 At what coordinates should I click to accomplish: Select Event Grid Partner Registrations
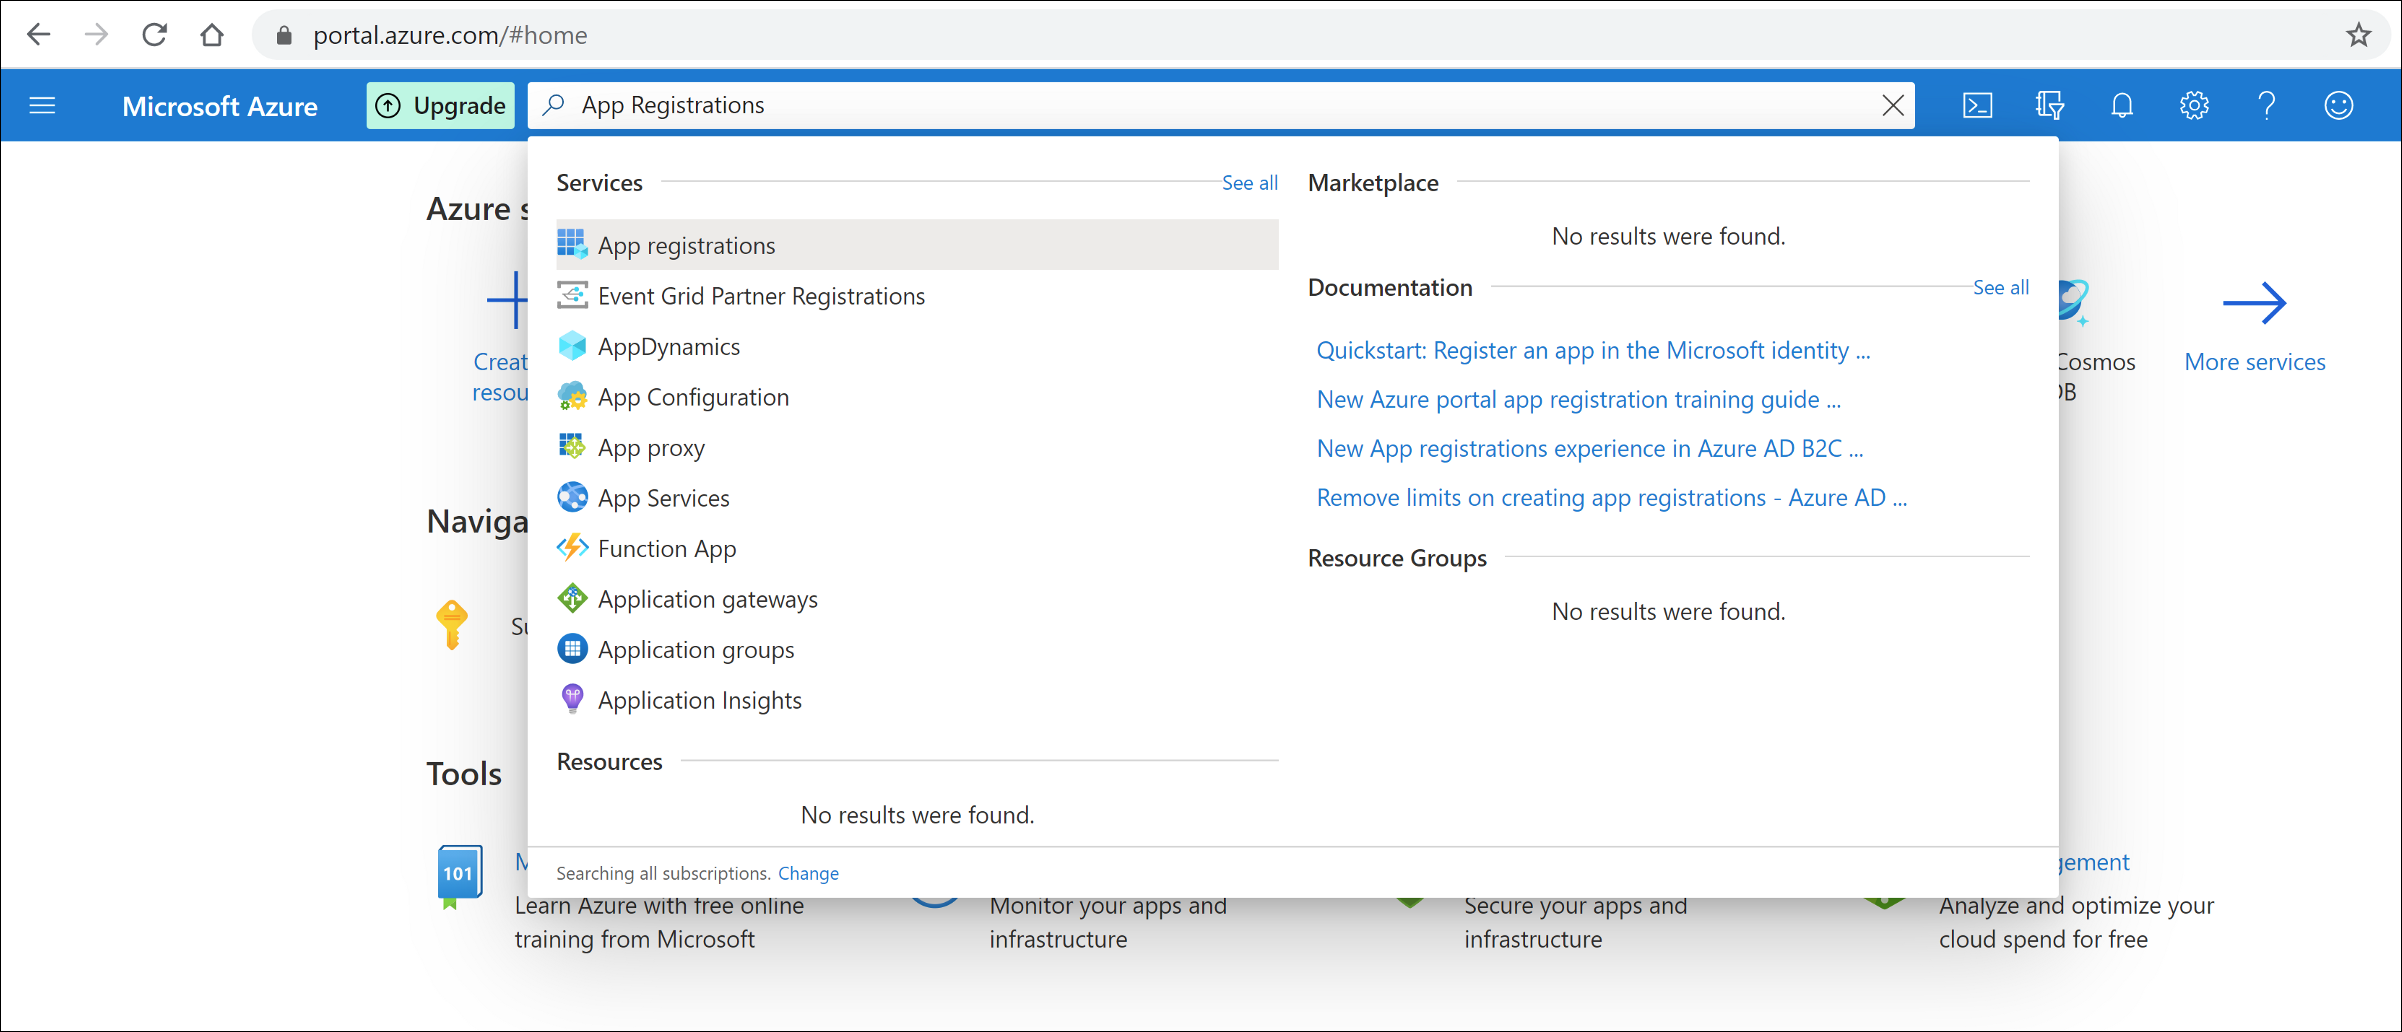pyautogui.click(x=917, y=296)
